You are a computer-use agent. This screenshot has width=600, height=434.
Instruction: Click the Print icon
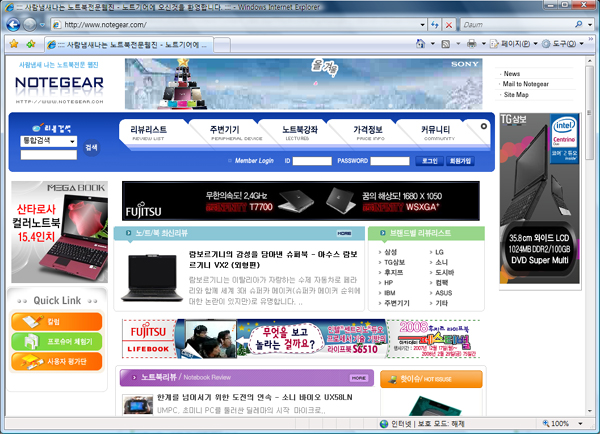click(471, 44)
